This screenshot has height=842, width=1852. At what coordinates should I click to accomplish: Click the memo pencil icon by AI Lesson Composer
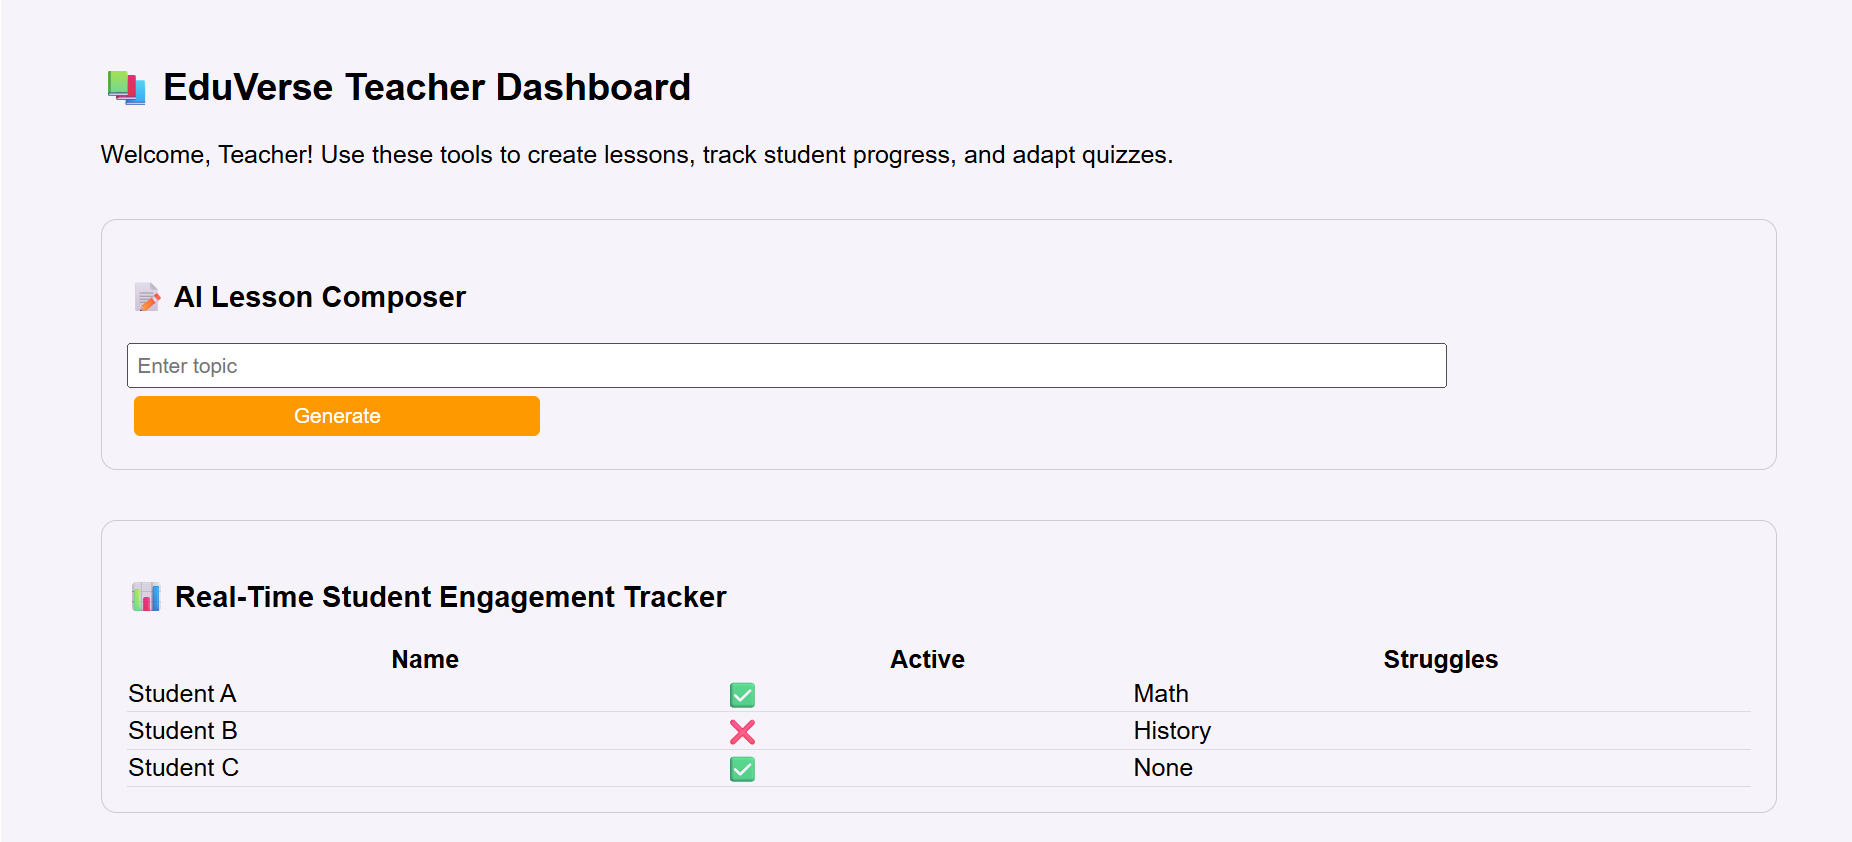(x=147, y=297)
